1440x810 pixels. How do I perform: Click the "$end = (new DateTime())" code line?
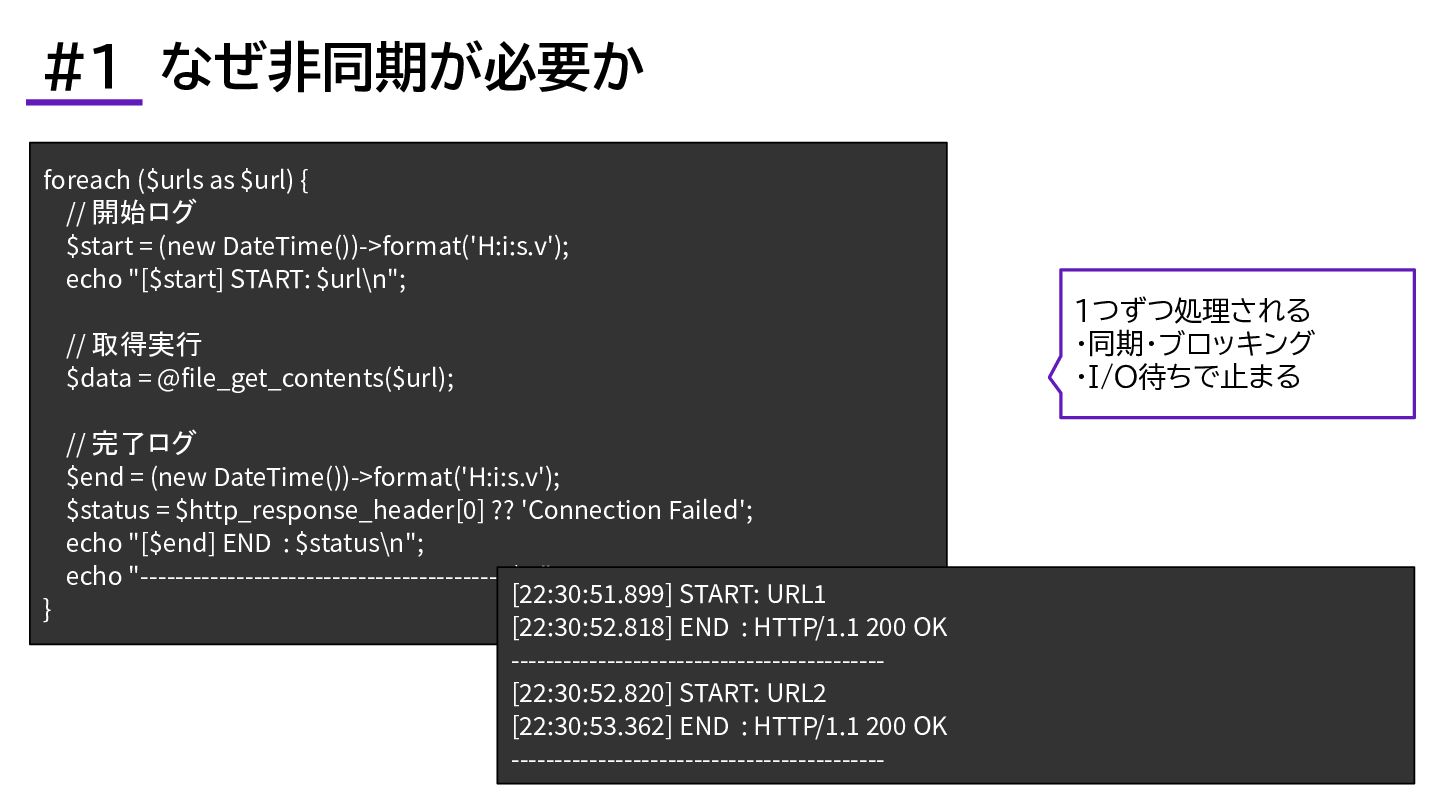pos(313,476)
